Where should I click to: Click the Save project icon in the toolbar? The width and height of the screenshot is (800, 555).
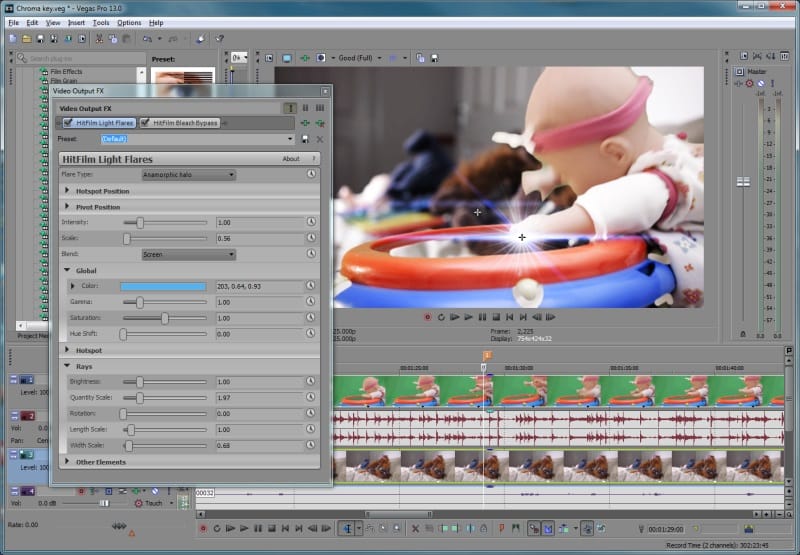click(x=40, y=39)
